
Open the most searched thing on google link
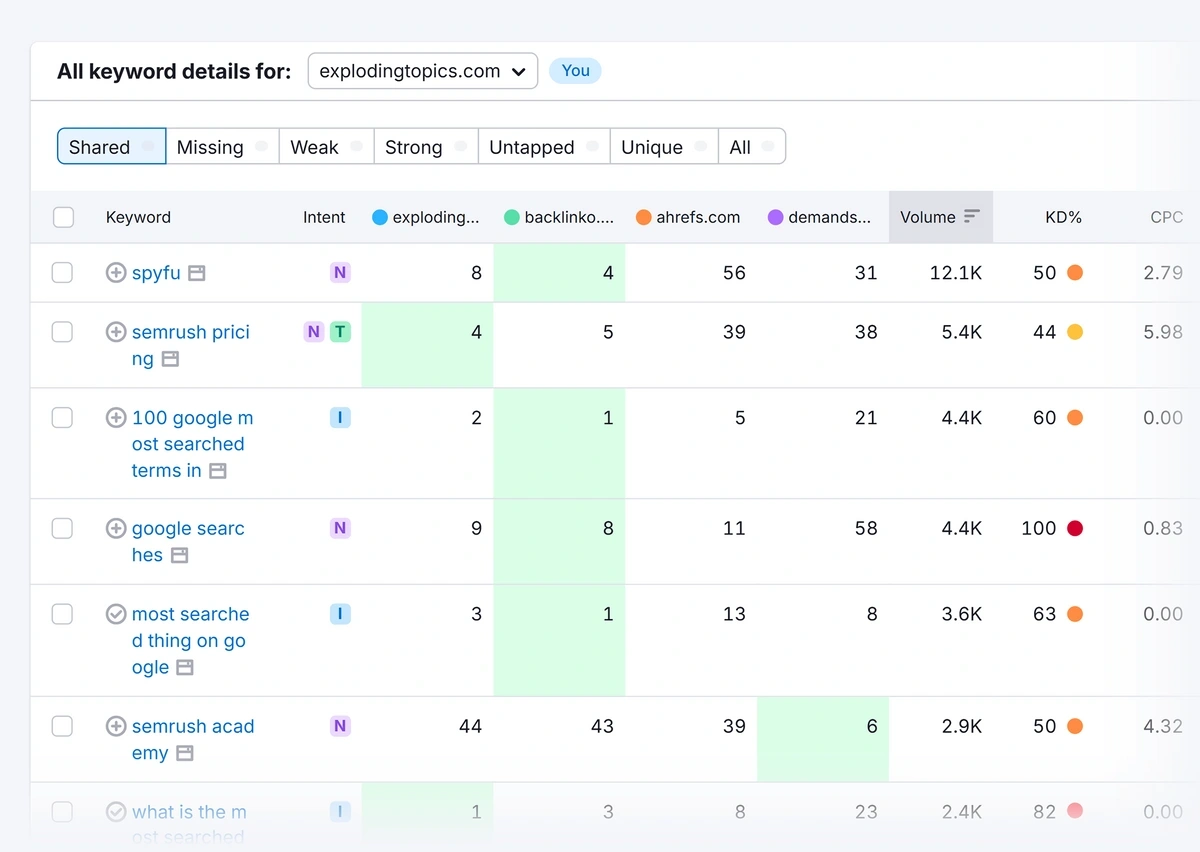(190, 640)
